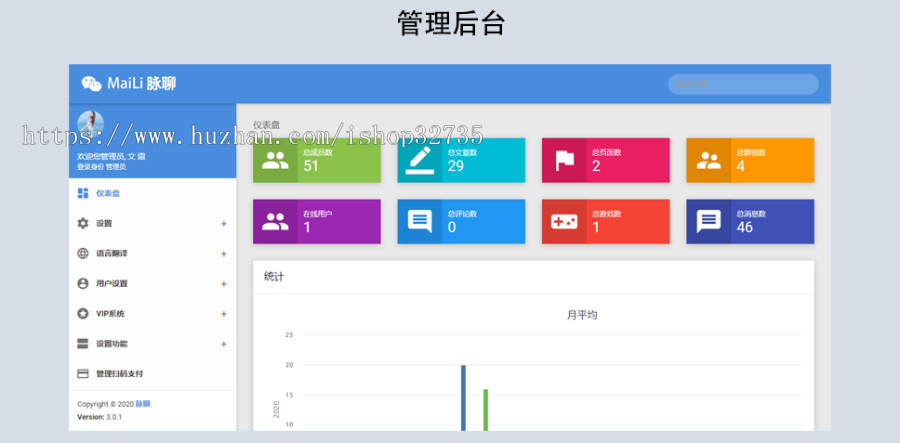Click the comment bubble icon for total comments
The image size is (900, 443).
click(419, 222)
